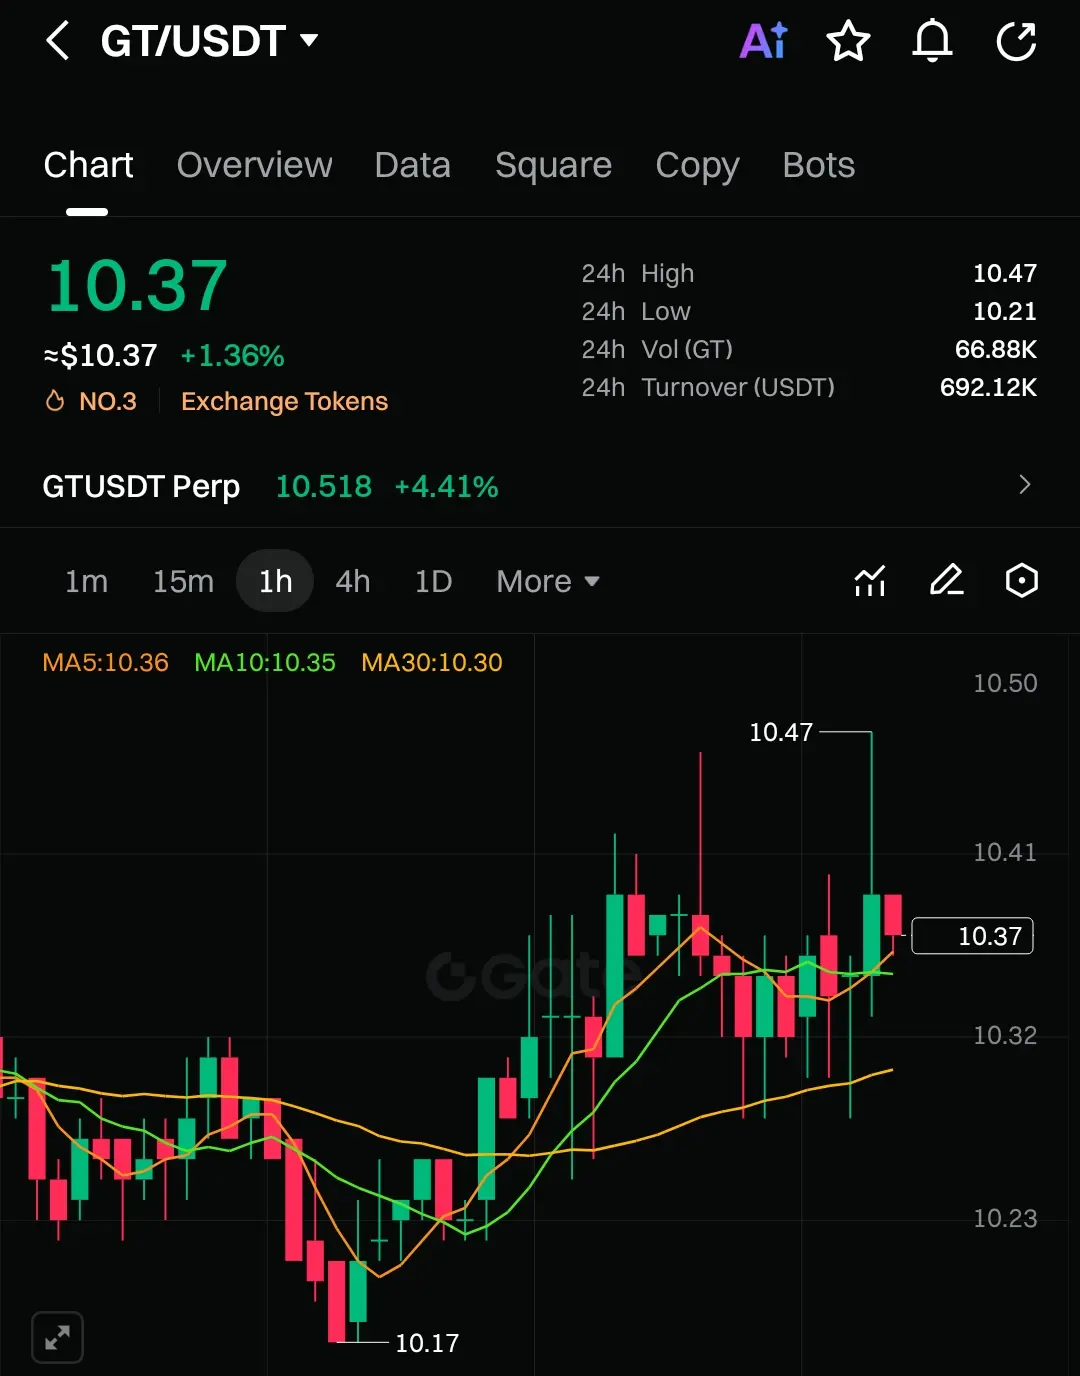Image resolution: width=1080 pixels, height=1376 pixels.
Task: Tap the back arrow icon
Action: pyautogui.click(x=58, y=41)
